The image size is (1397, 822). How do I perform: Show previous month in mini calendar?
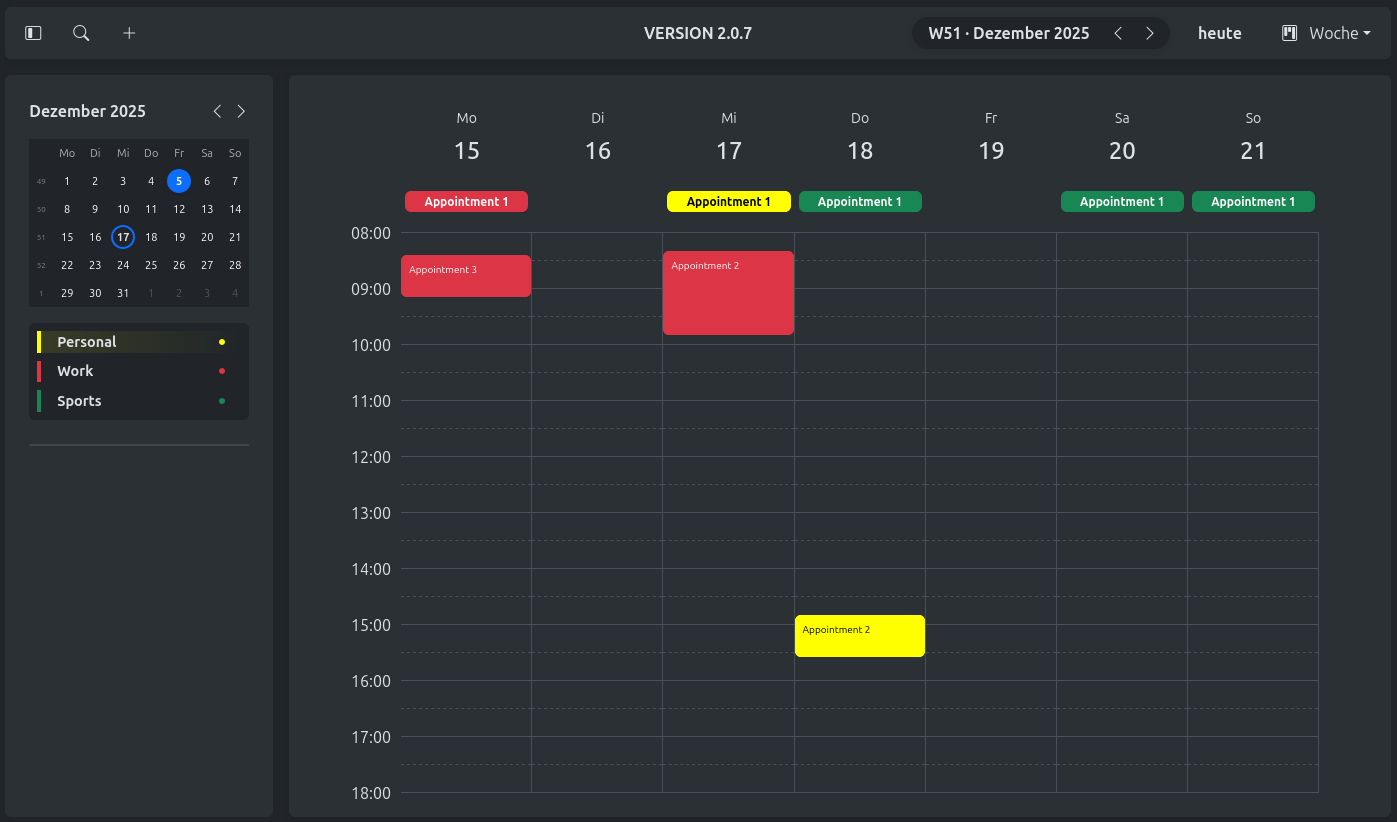pyautogui.click(x=217, y=111)
